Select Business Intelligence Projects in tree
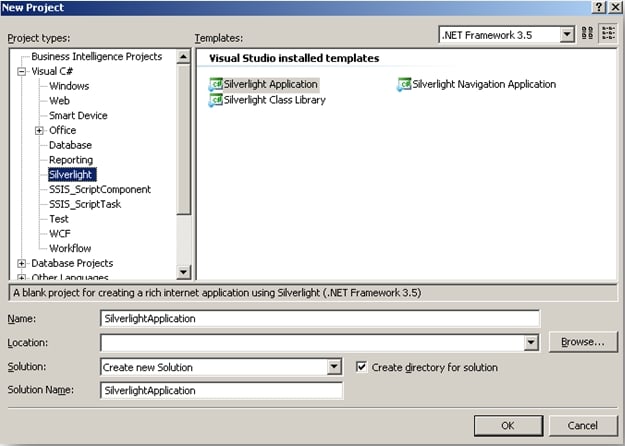Image resolution: width=625 pixels, height=446 pixels. point(96,57)
